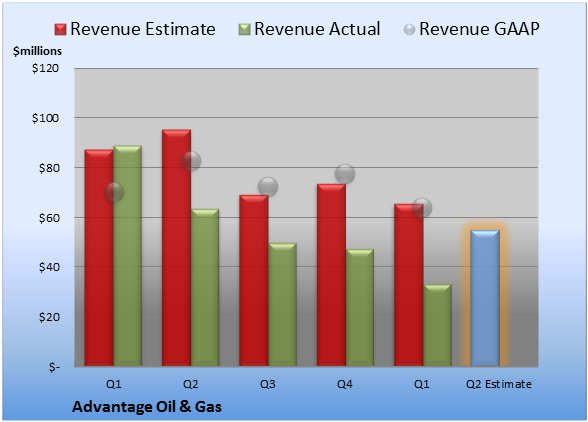
Task: Select the 'Revenue Actual' legend label
Action: click(x=317, y=29)
